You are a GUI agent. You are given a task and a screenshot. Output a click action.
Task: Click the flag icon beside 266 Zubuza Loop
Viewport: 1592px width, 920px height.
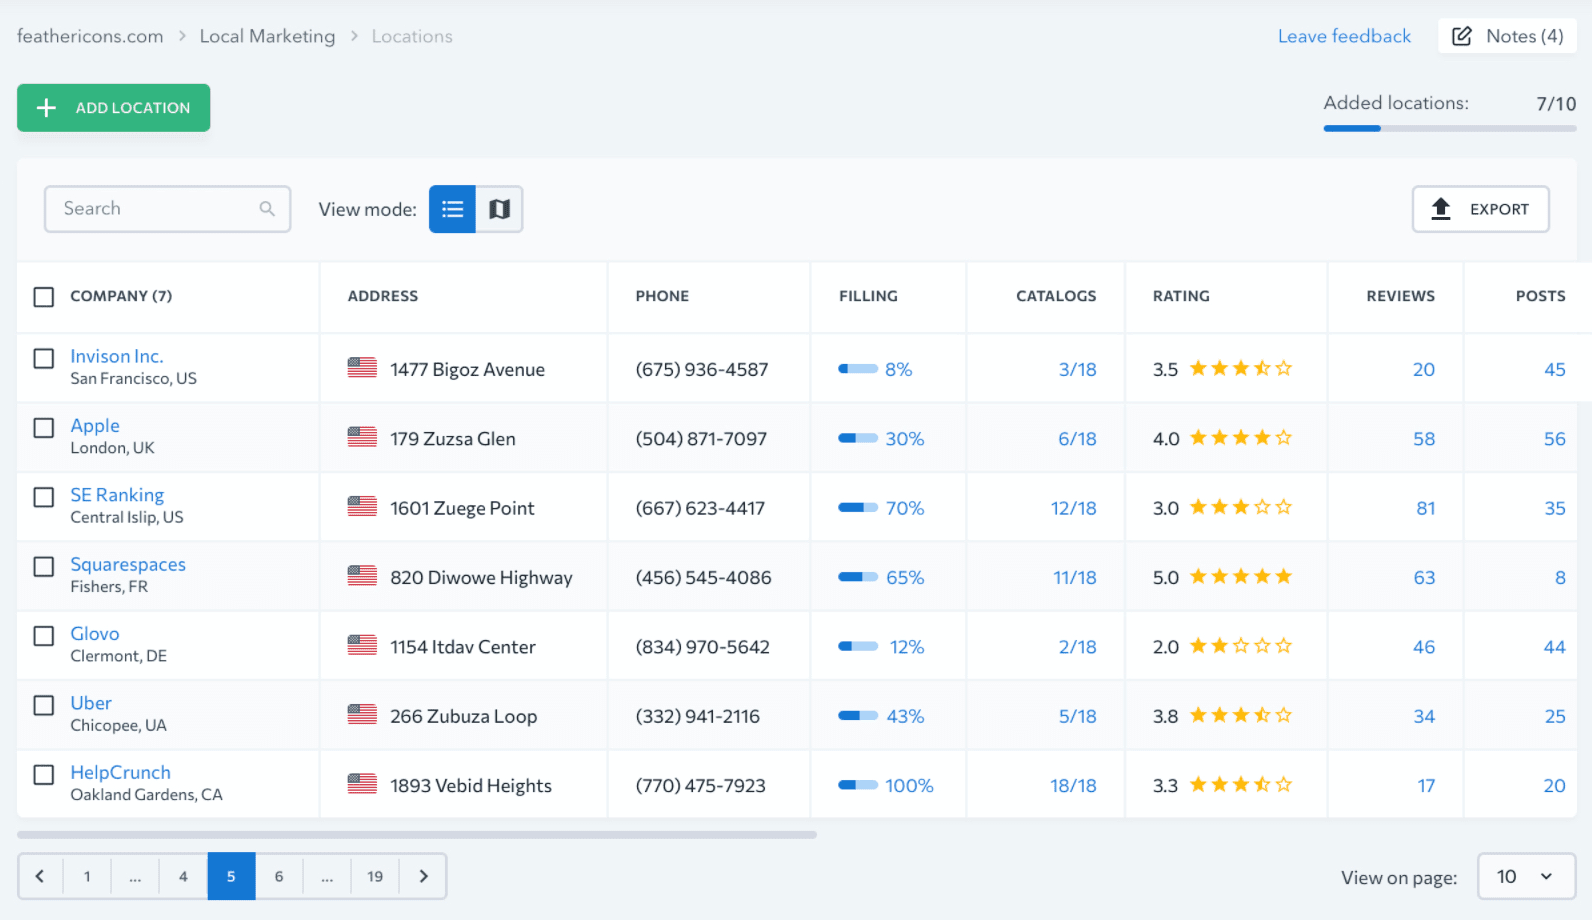(362, 714)
